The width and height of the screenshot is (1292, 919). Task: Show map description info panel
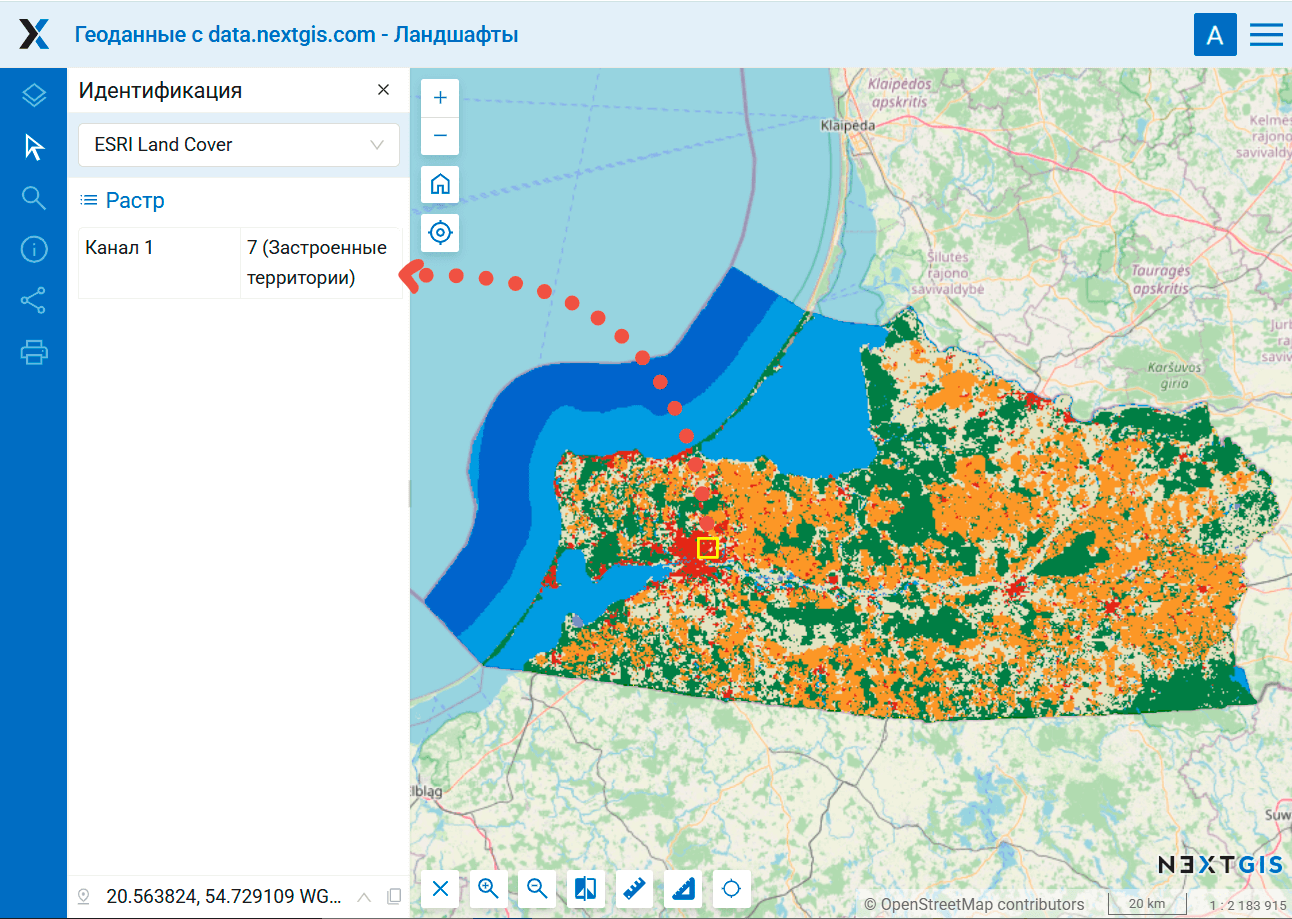tap(34, 249)
